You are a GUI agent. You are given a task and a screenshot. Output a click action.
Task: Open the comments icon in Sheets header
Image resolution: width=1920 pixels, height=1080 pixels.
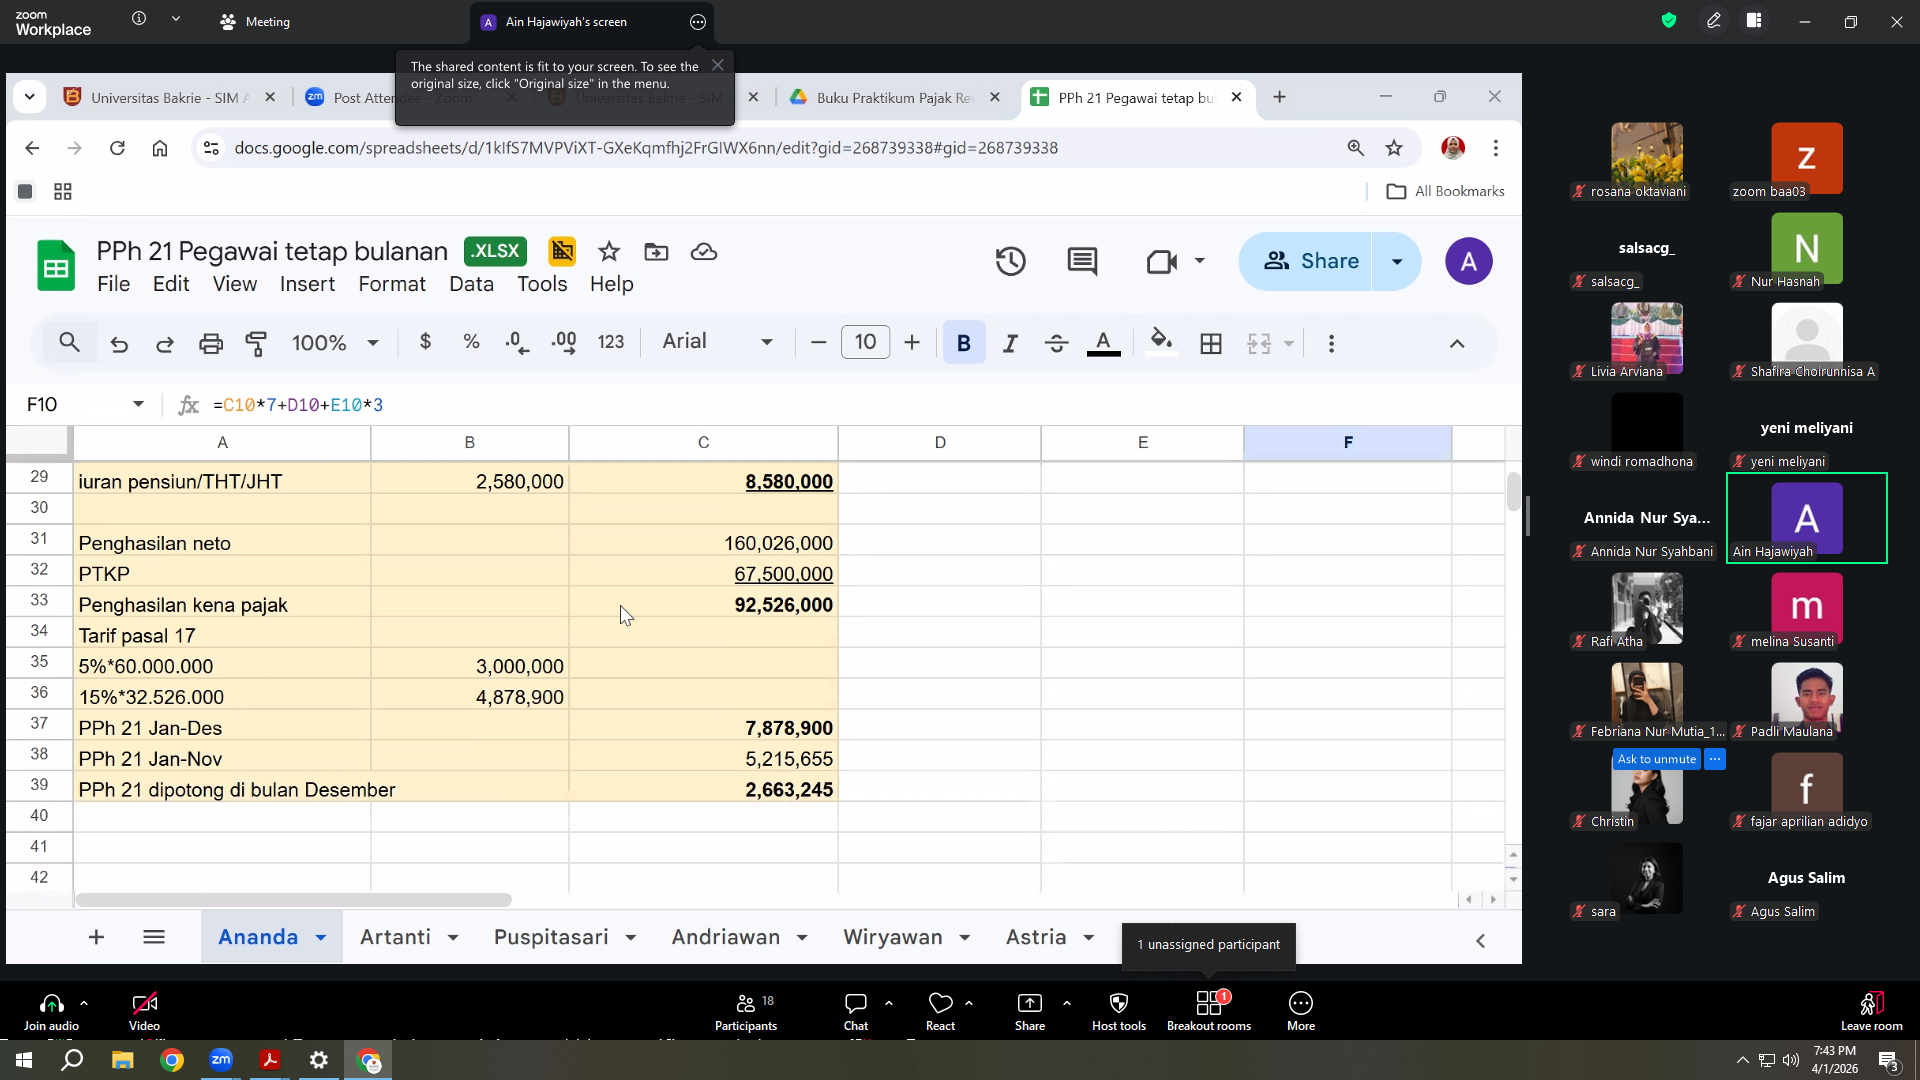click(x=1082, y=262)
